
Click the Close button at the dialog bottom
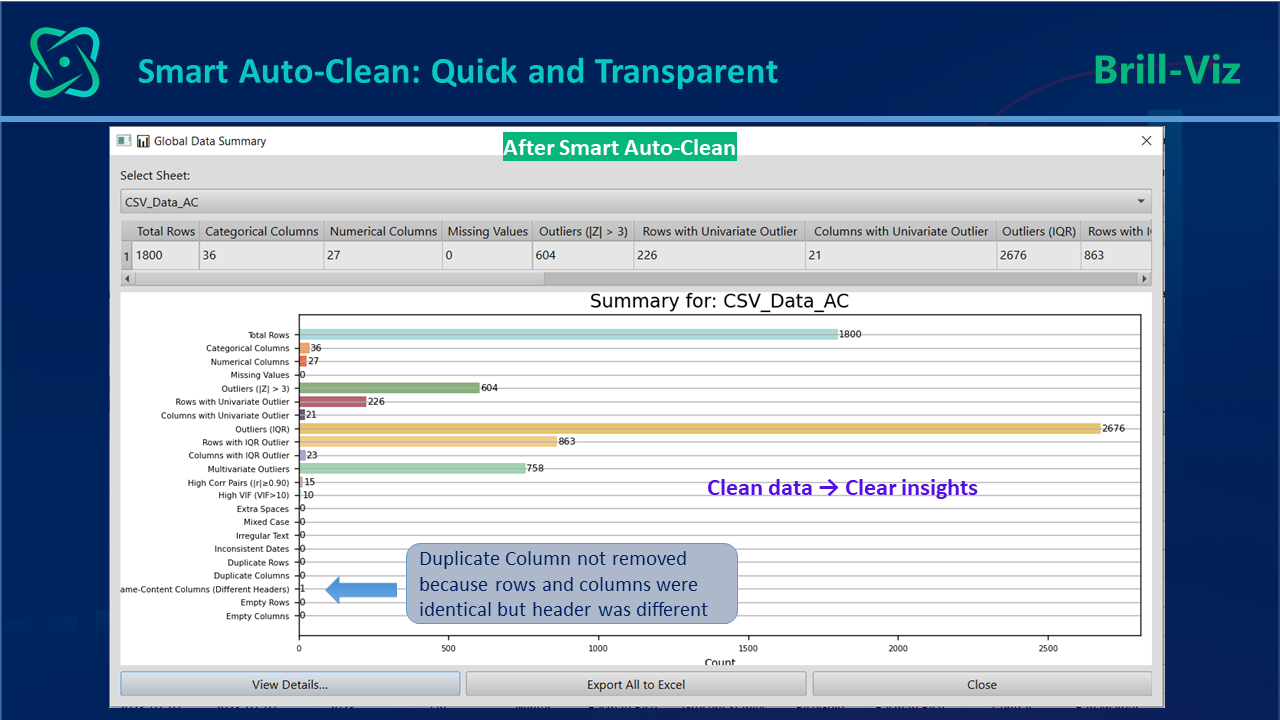coord(982,685)
